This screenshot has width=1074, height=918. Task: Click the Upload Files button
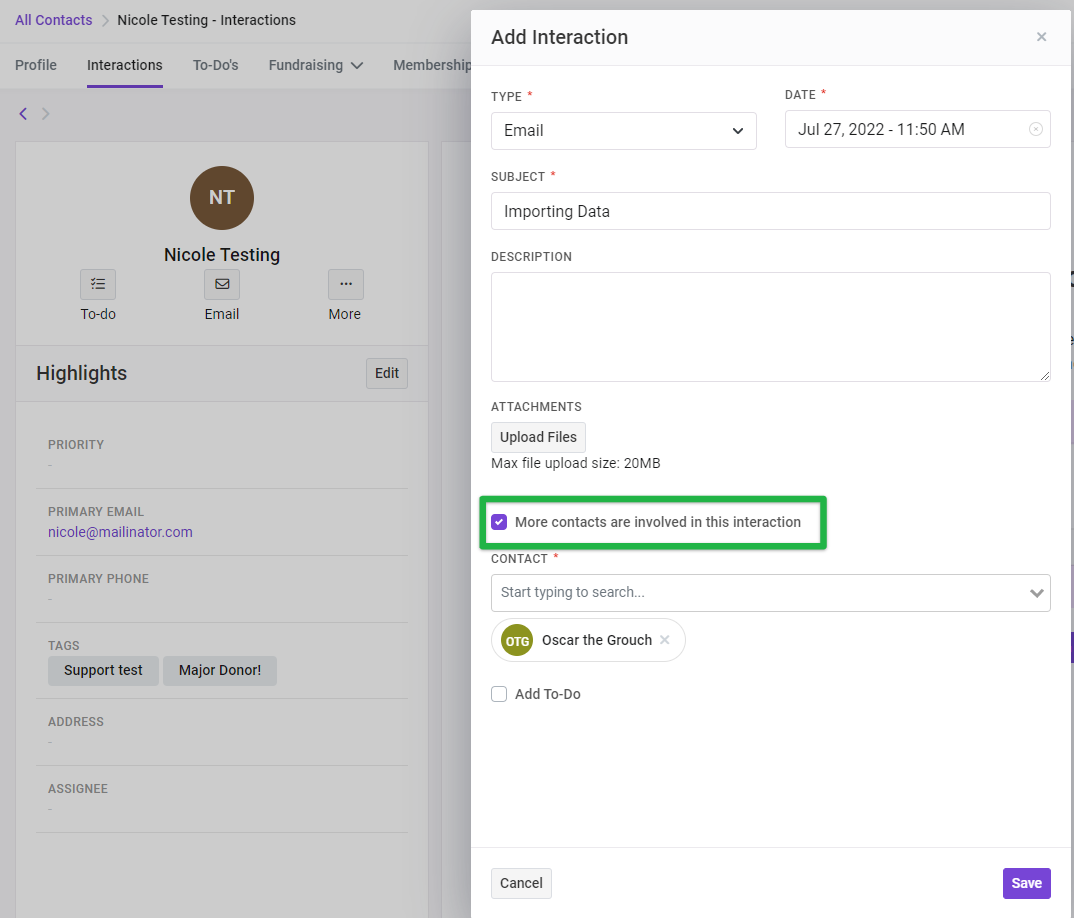point(538,437)
